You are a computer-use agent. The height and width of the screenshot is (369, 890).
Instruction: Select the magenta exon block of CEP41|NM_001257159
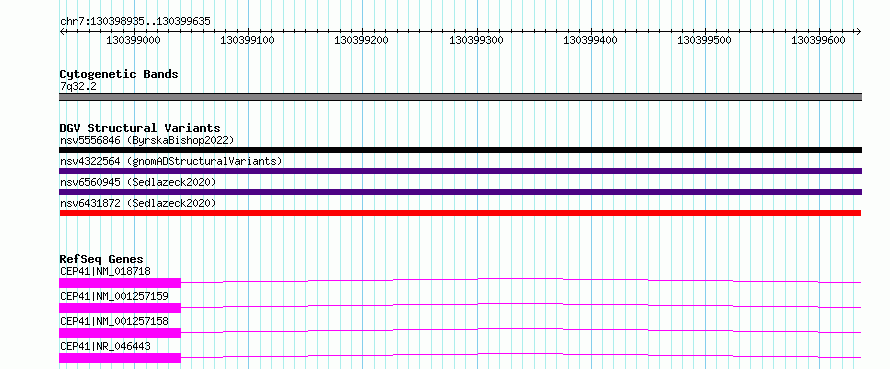(120, 308)
